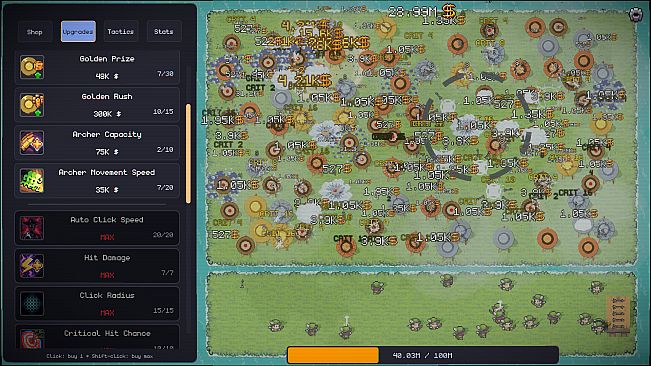Screen dimensions: 651x366
Task: Click the 7/20 Movement Speed level
Action: [x=165, y=188]
